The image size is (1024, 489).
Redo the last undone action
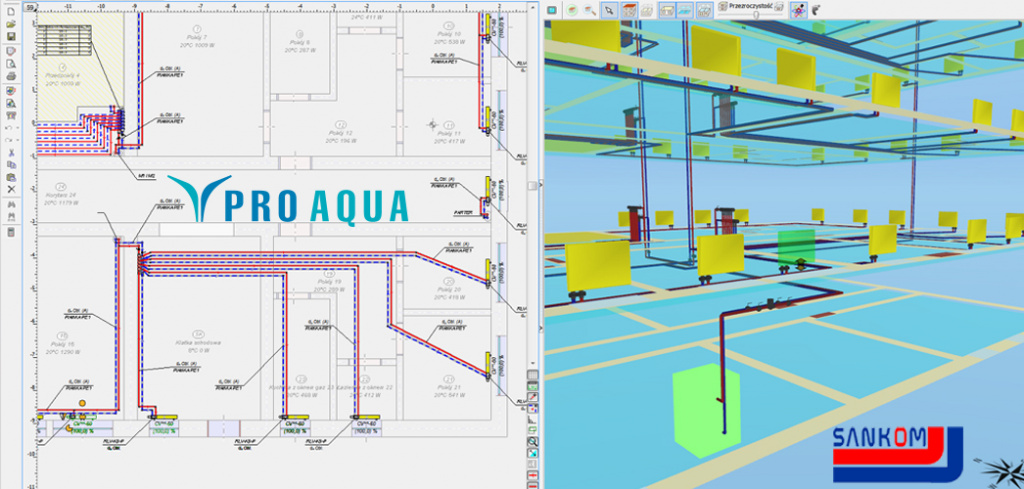9,140
